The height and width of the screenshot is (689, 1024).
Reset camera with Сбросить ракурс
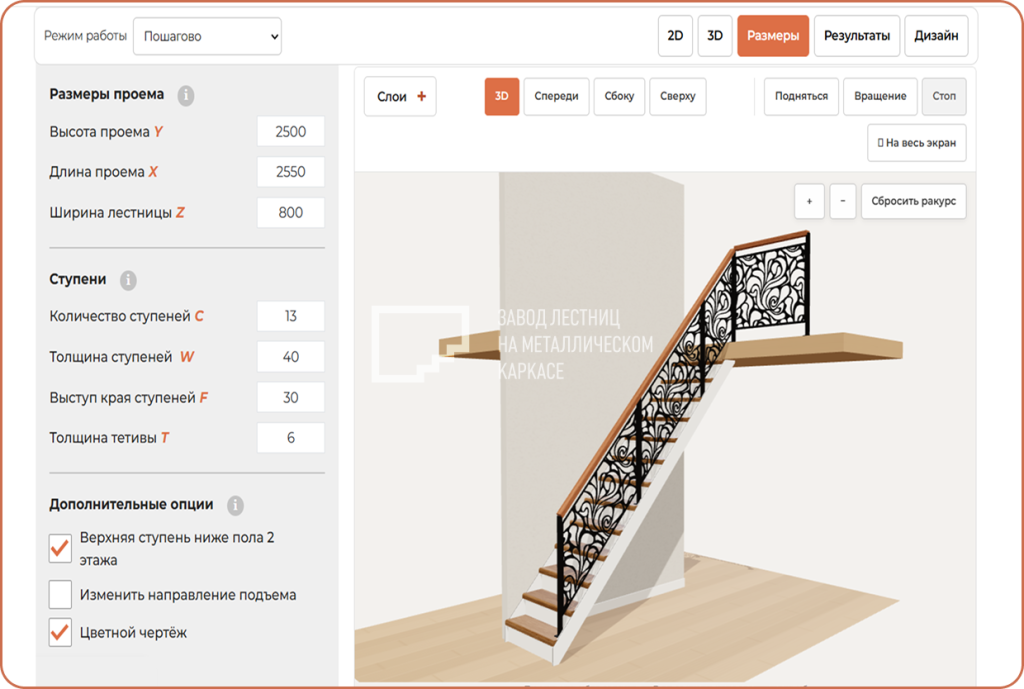[x=914, y=201]
